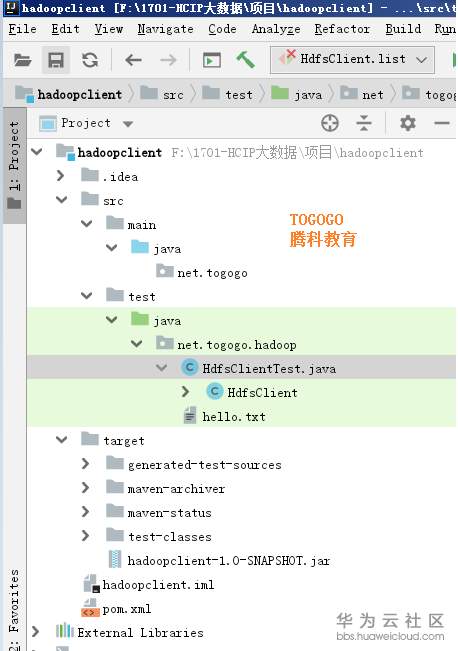Collapse java folder under main
The height and width of the screenshot is (651, 458).
[x=111, y=248]
